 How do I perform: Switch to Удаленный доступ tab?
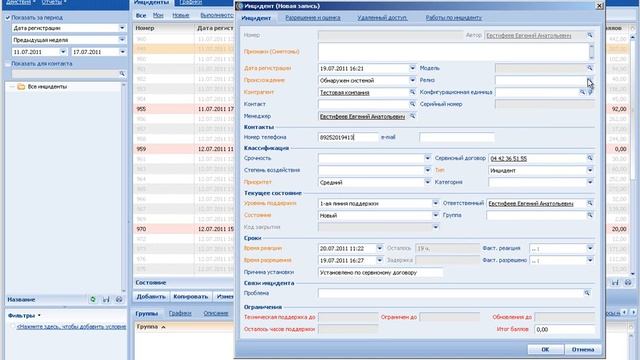click(x=382, y=18)
